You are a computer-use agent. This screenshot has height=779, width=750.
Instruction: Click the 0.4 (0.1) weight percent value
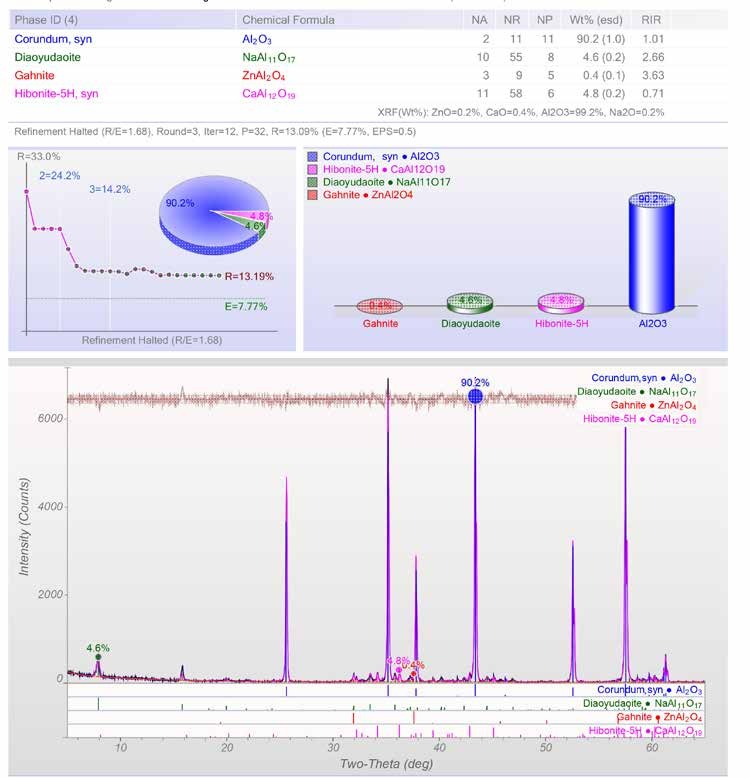[x=603, y=76]
